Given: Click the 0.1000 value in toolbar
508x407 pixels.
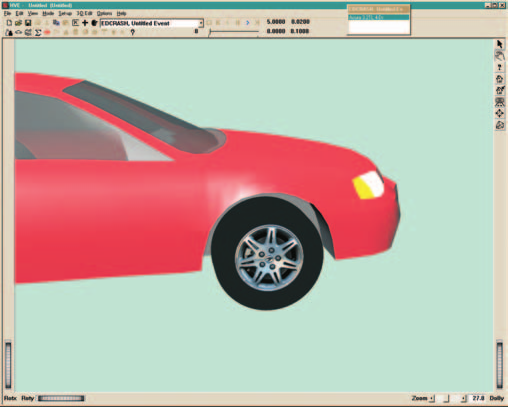Looking at the screenshot, I should pos(300,31).
